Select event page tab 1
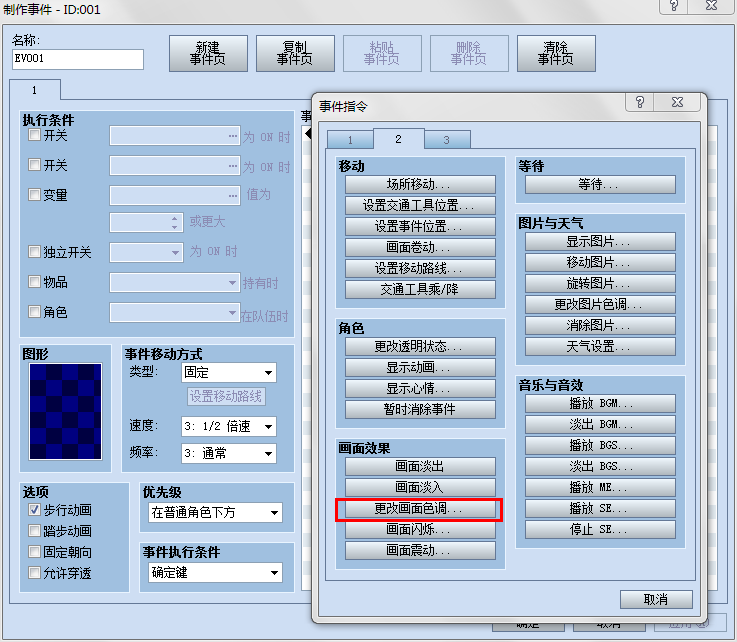Image resolution: width=737 pixels, height=642 pixels. pyautogui.click(x=35, y=90)
